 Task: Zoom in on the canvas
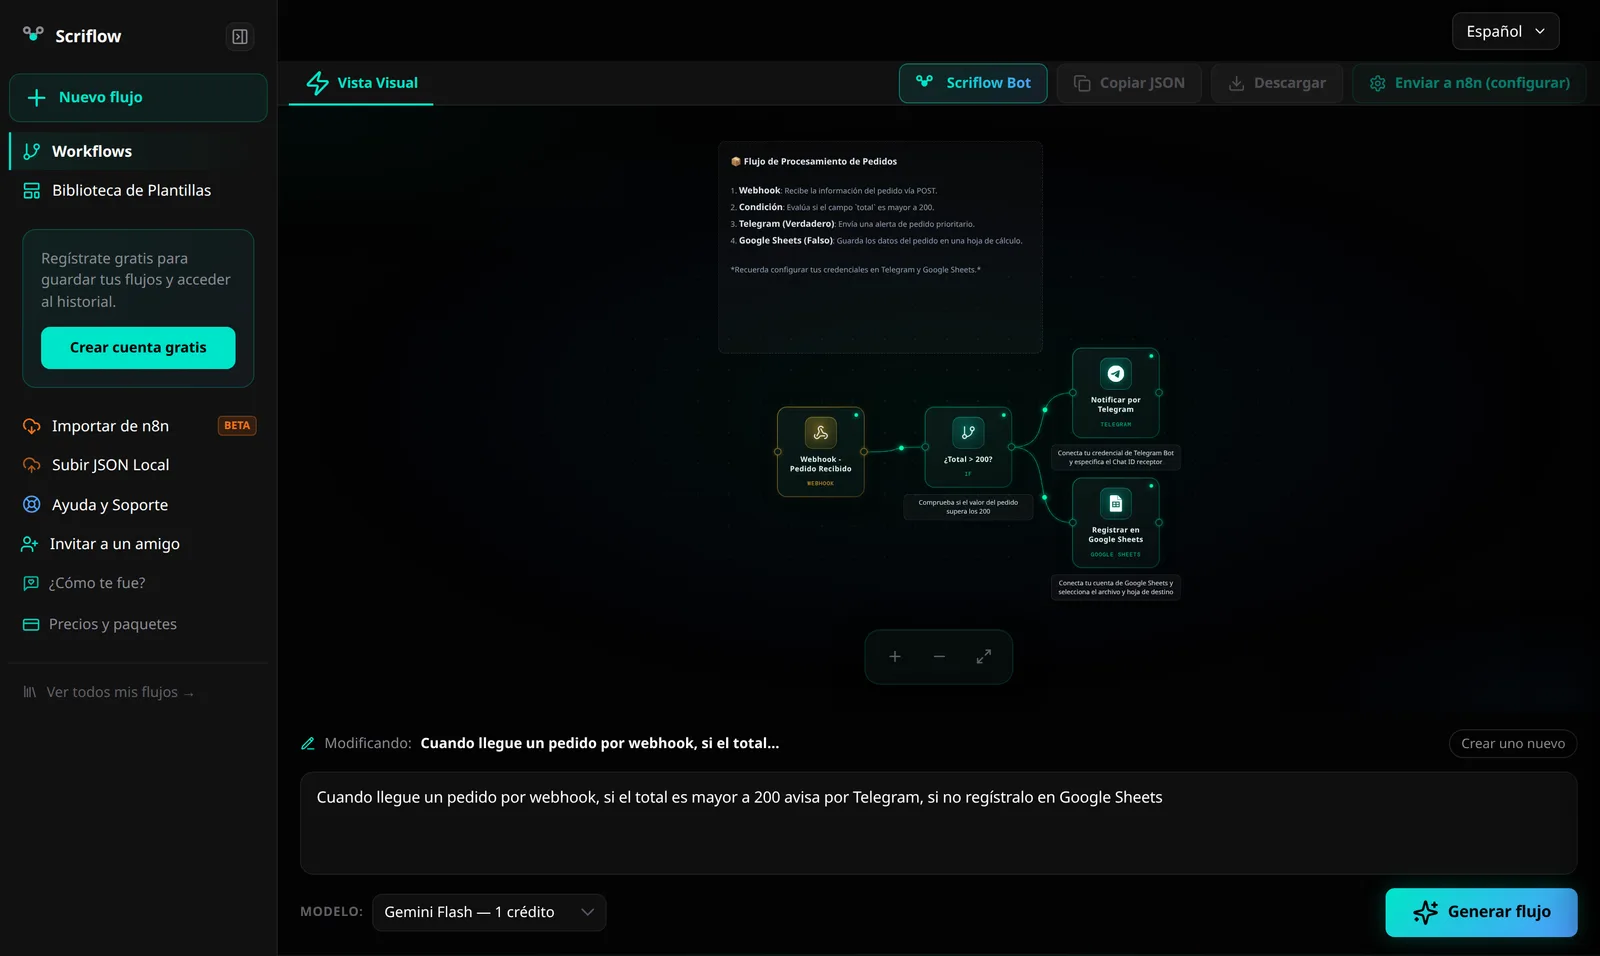(x=895, y=657)
